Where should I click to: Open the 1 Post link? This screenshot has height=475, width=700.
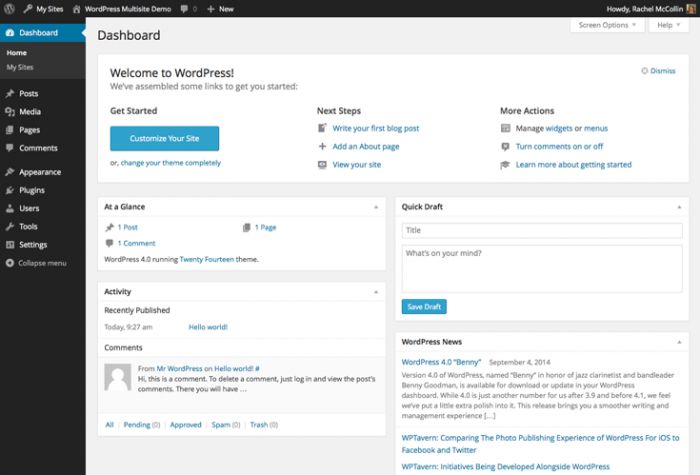click(x=128, y=227)
